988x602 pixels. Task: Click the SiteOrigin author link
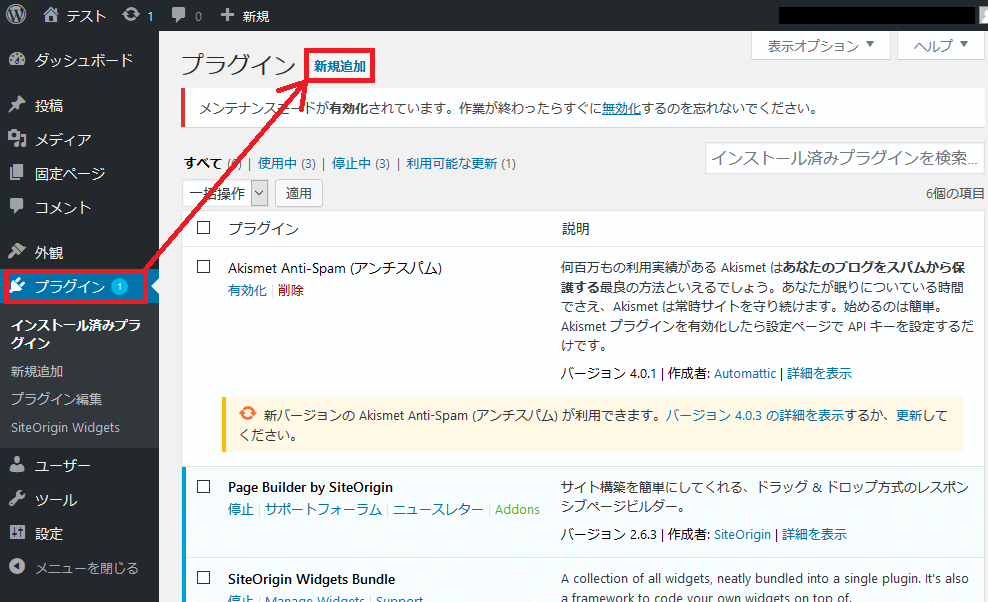point(742,535)
